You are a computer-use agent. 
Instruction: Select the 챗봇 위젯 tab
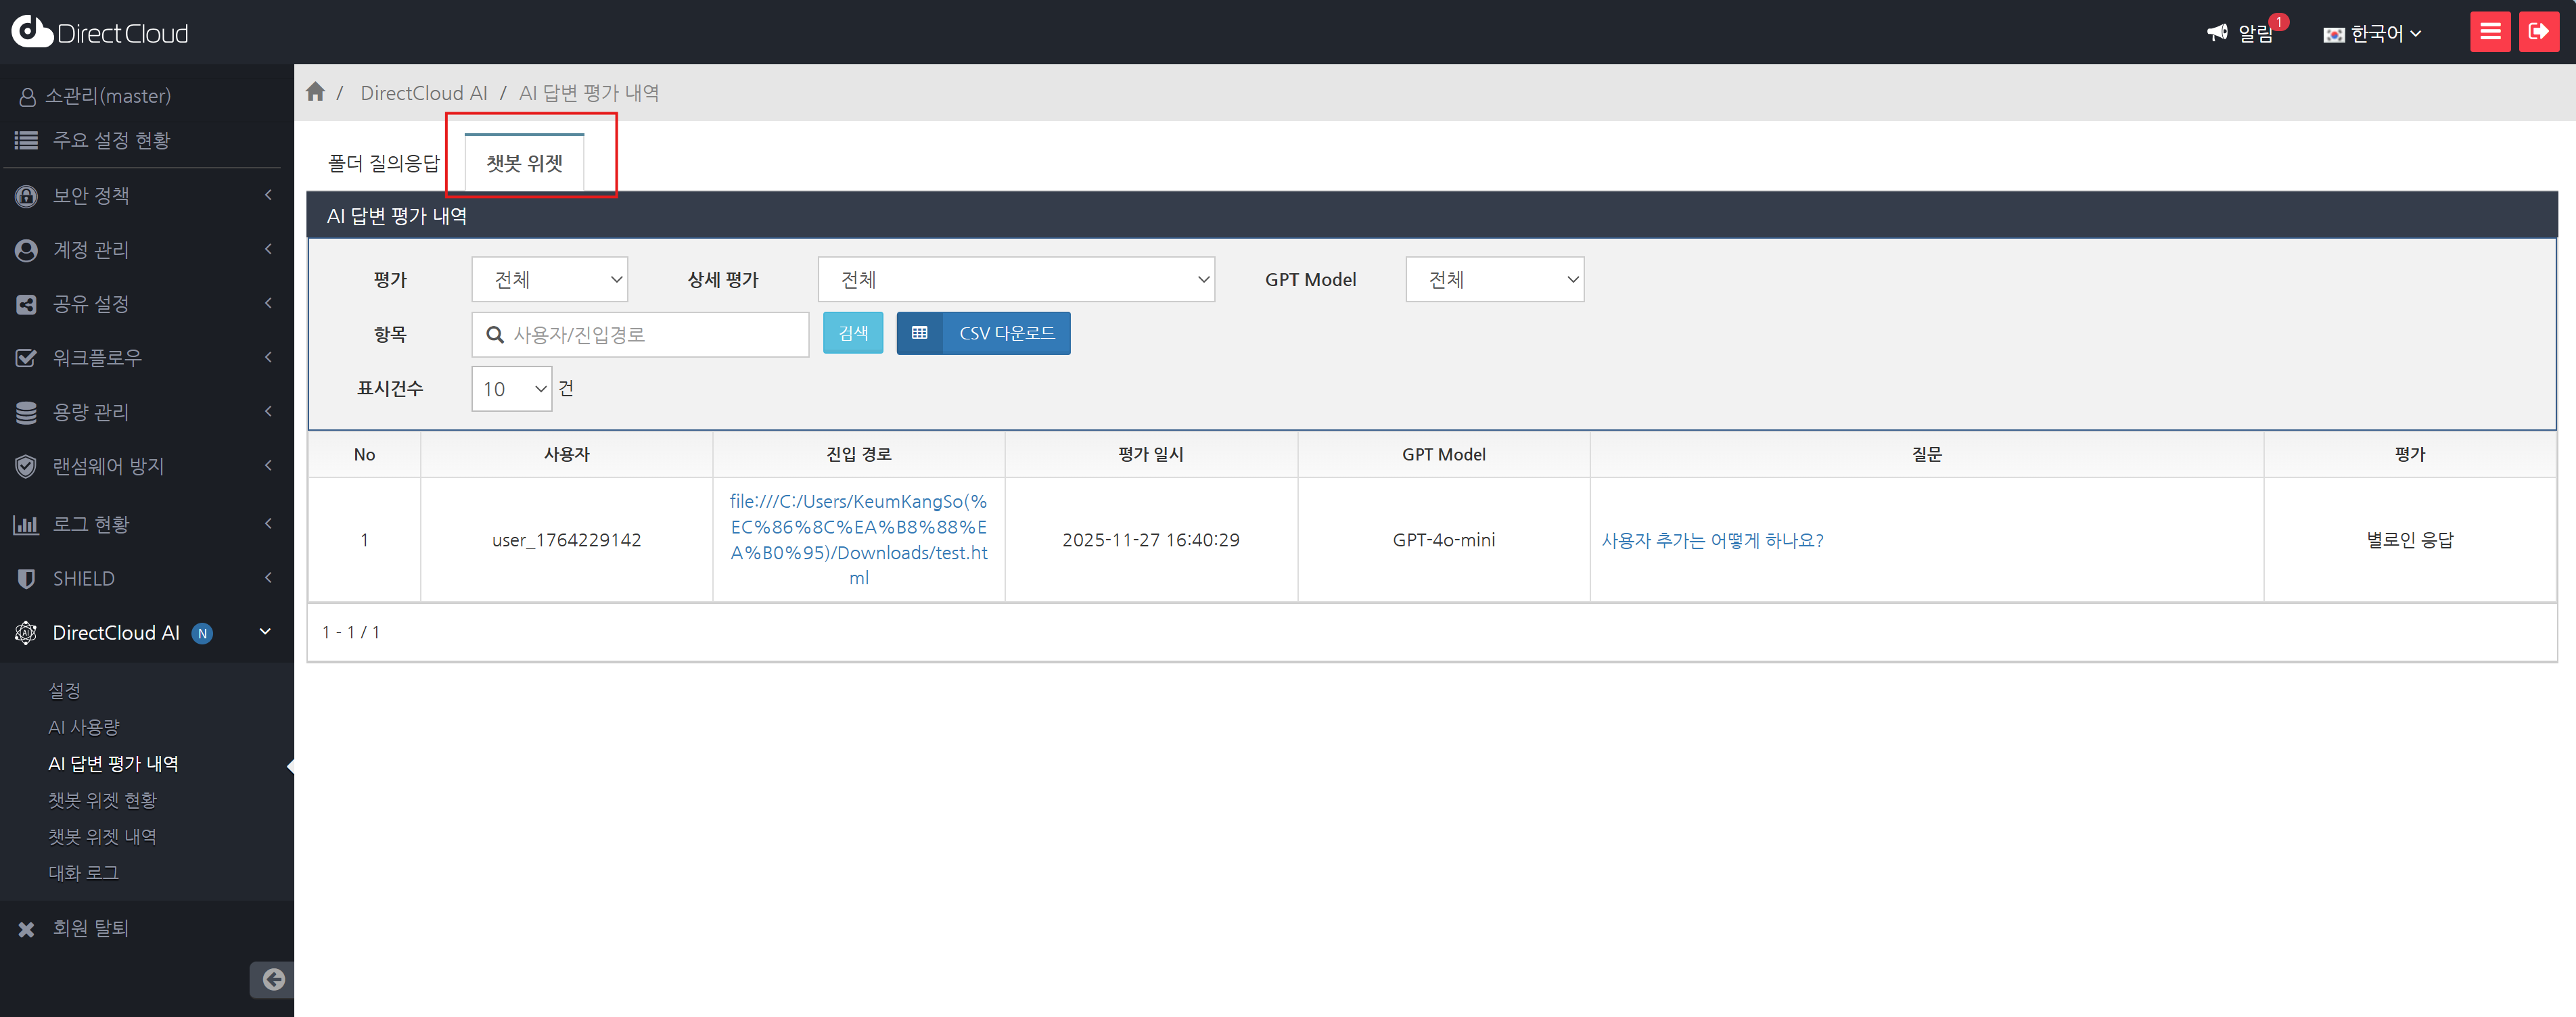click(525, 163)
